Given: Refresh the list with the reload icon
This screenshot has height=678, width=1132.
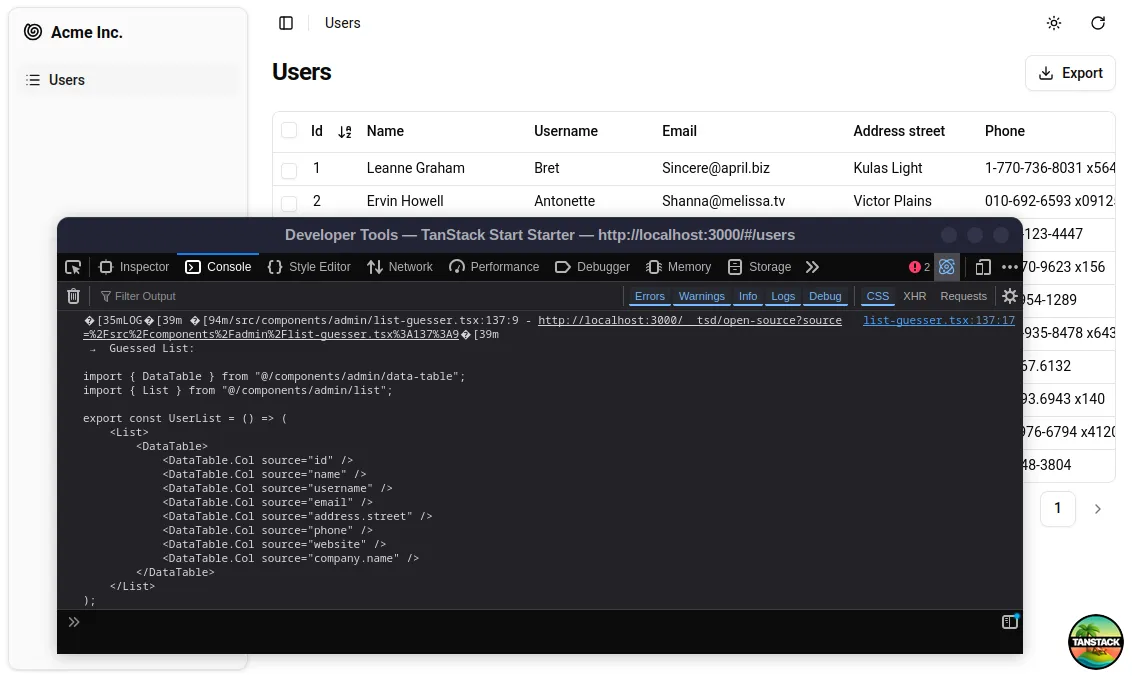Looking at the screenshot, I should [x=1098, y=23].
